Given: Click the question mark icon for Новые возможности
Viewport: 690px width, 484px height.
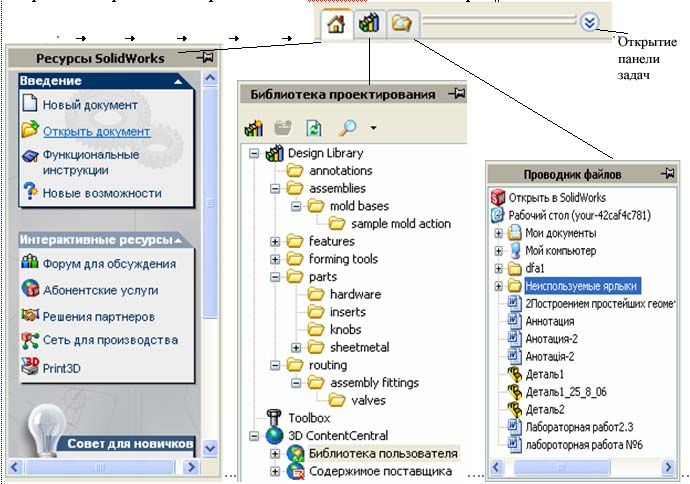Looking at the screenshot, I should click(x=30, y=191).
